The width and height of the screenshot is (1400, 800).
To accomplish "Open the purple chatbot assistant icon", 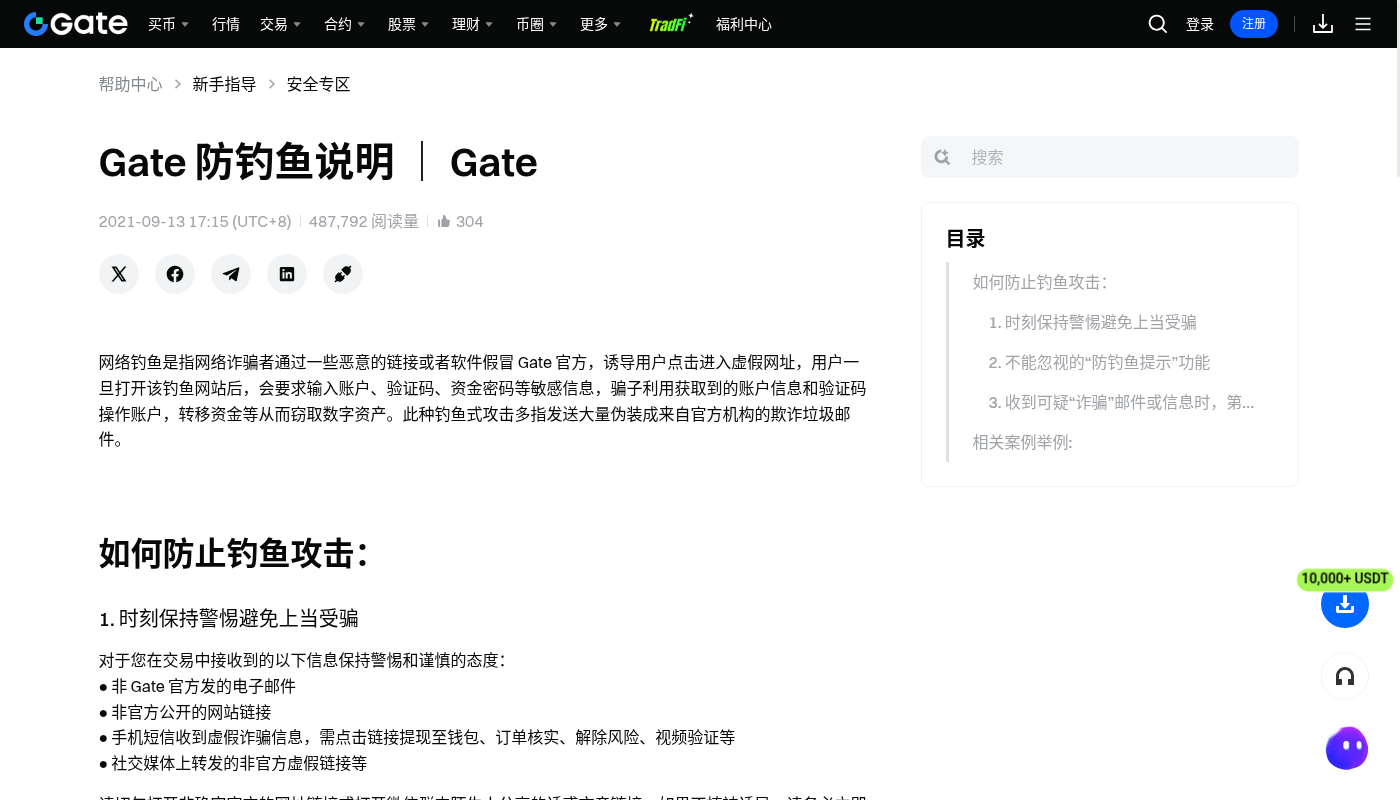I will (x=1347, y=748).
